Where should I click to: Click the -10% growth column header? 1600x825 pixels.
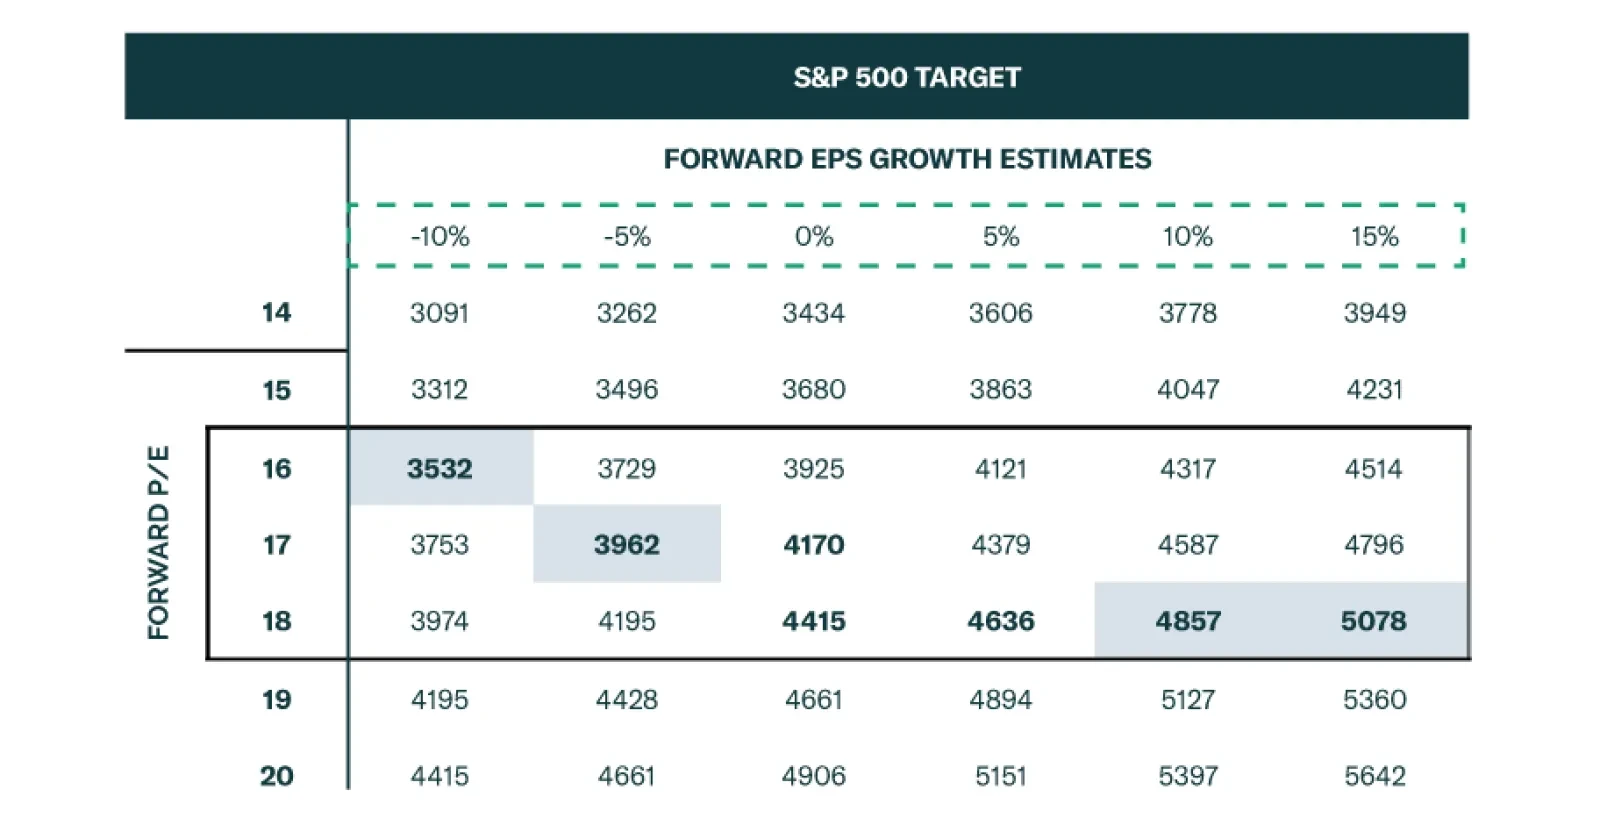439,237
